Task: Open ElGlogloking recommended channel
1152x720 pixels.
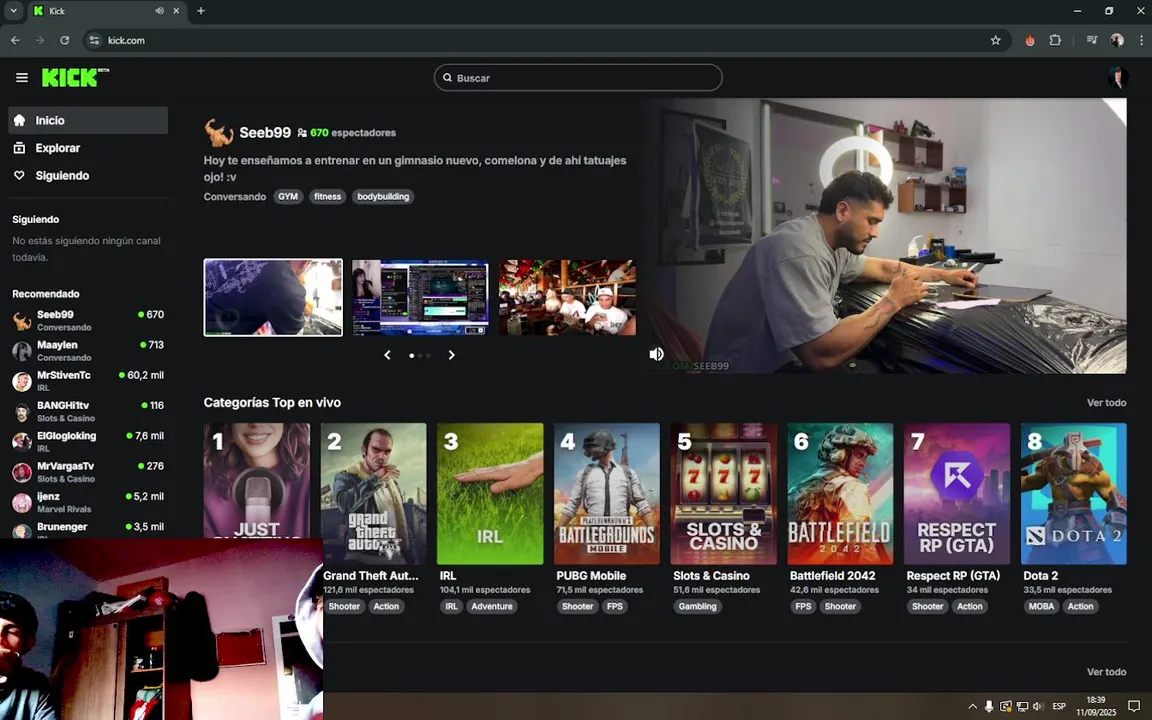Action: coord(88,442)
